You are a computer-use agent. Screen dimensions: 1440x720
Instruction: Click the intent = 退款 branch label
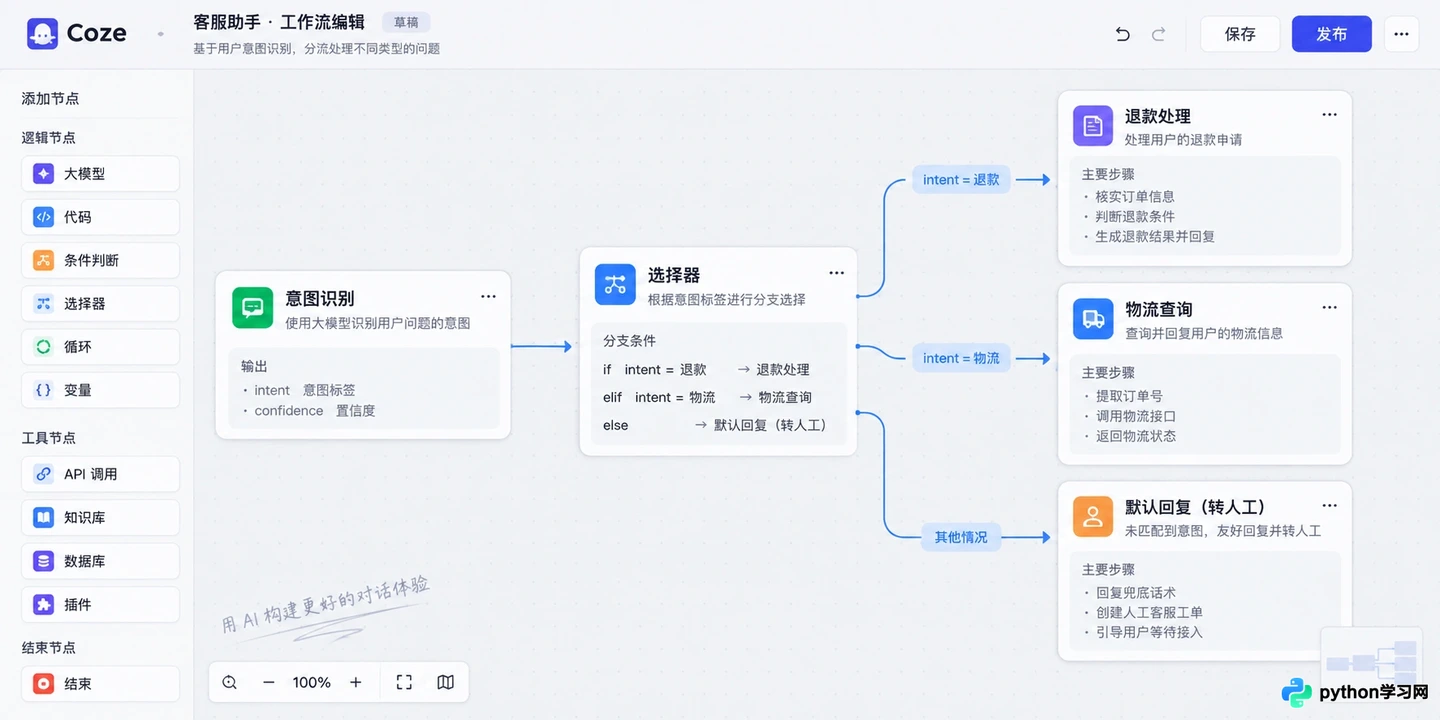[961, 180]
